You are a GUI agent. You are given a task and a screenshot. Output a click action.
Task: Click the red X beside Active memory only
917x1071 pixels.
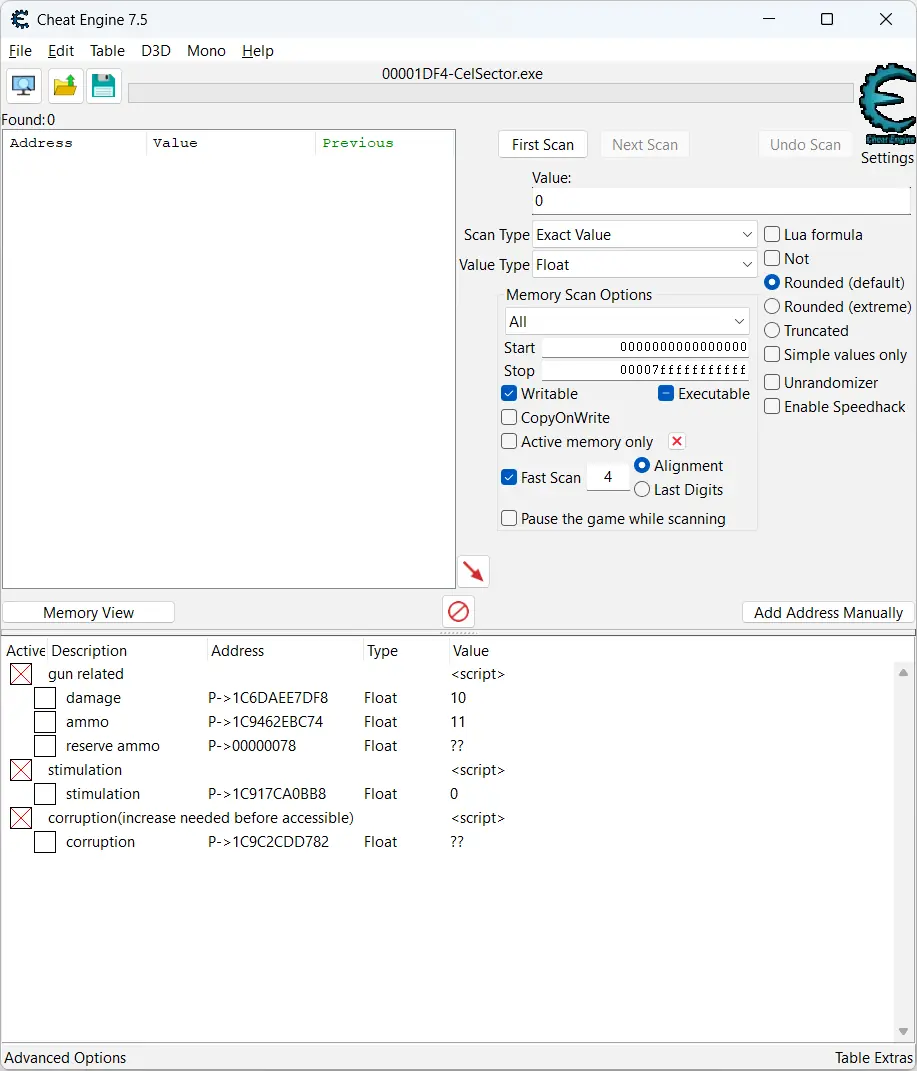[x=677, y=441]
